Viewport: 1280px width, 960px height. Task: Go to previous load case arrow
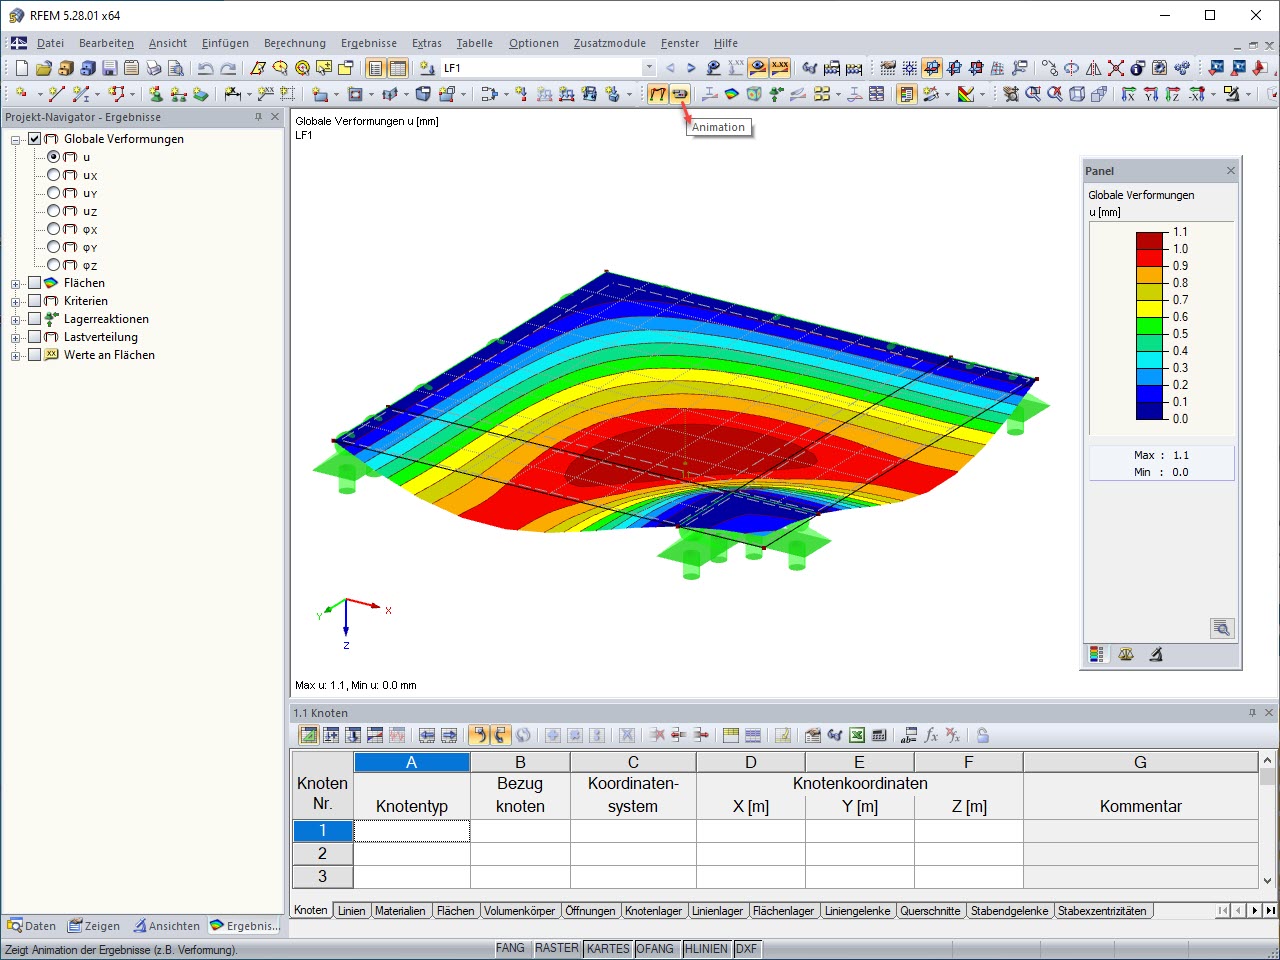click(x=670, y=68)
